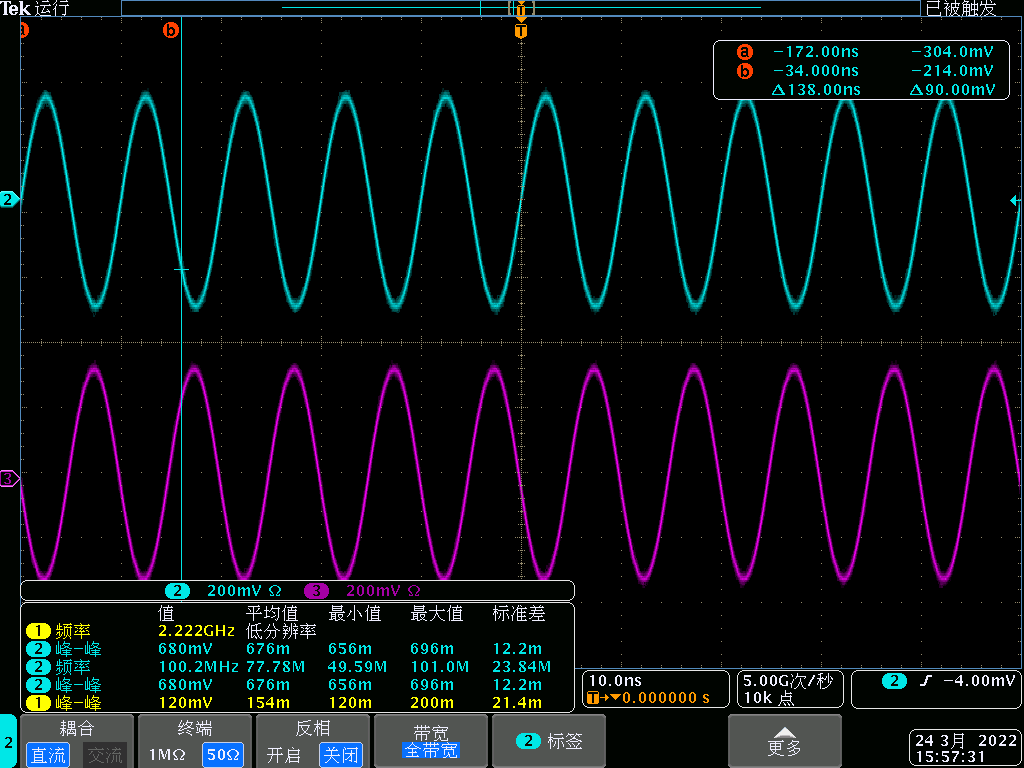Click the channel 2 side menu tab
Screen dimensions: 1024x768
coord(8,741)
